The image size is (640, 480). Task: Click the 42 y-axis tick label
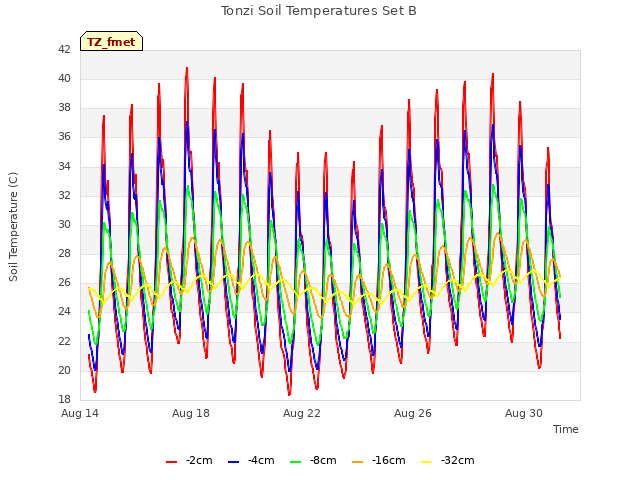tap(64, 49)
